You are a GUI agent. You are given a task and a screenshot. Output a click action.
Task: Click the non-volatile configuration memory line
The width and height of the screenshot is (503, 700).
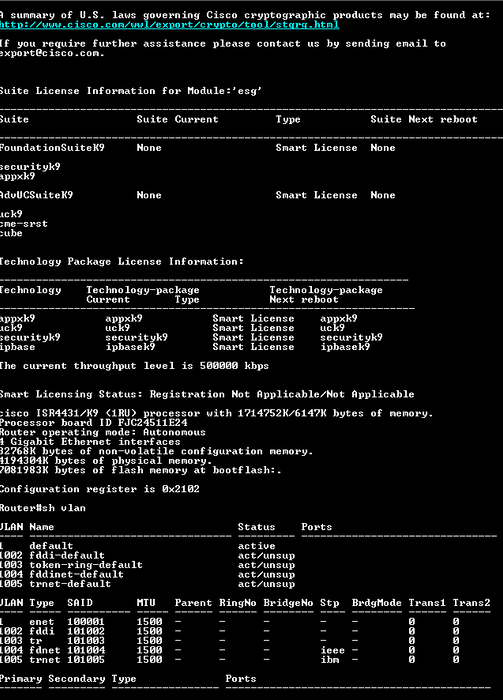pyautogui.click(x=156, y=451)
